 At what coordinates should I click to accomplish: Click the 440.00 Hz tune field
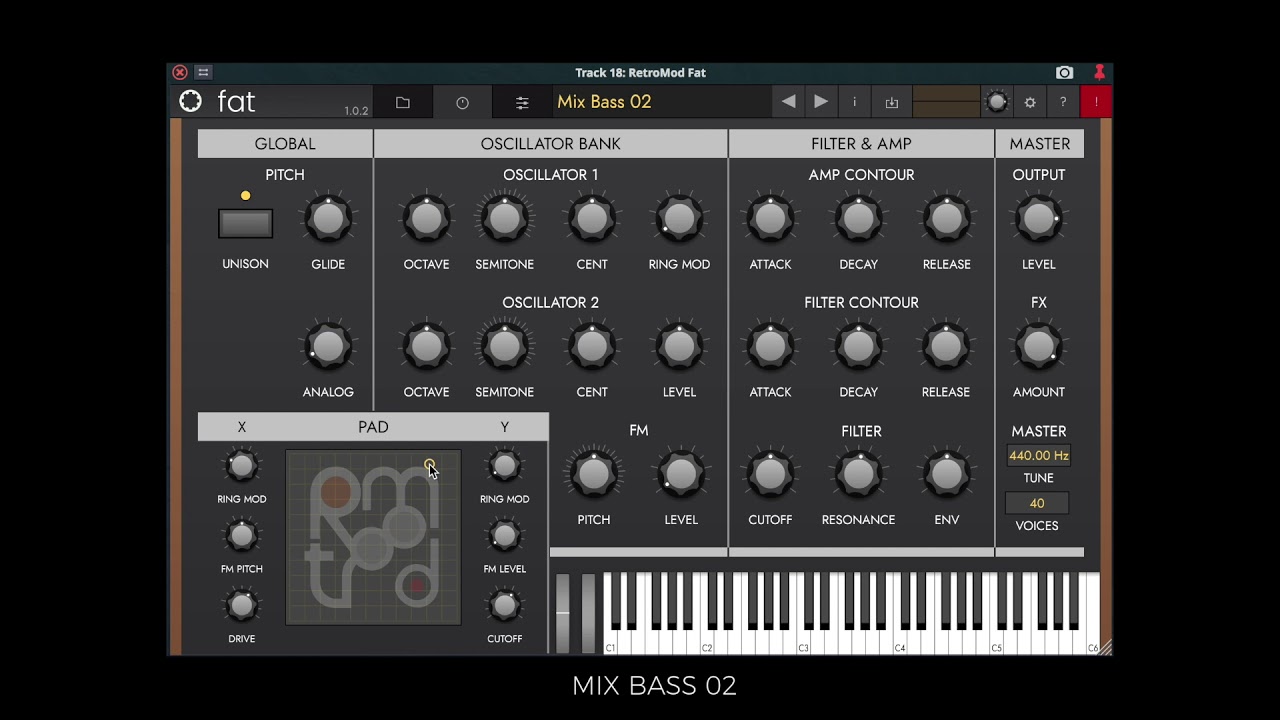[1038, 455]
